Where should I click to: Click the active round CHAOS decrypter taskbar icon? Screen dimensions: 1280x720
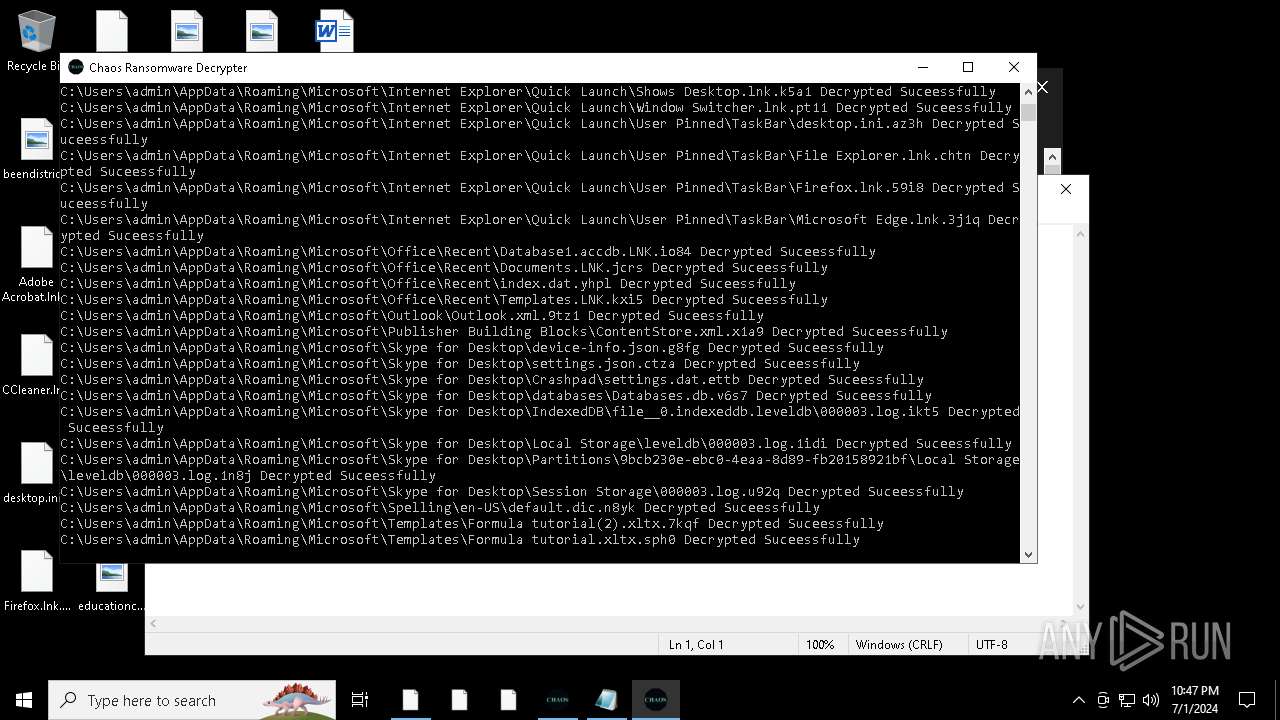tap(656, 700)
